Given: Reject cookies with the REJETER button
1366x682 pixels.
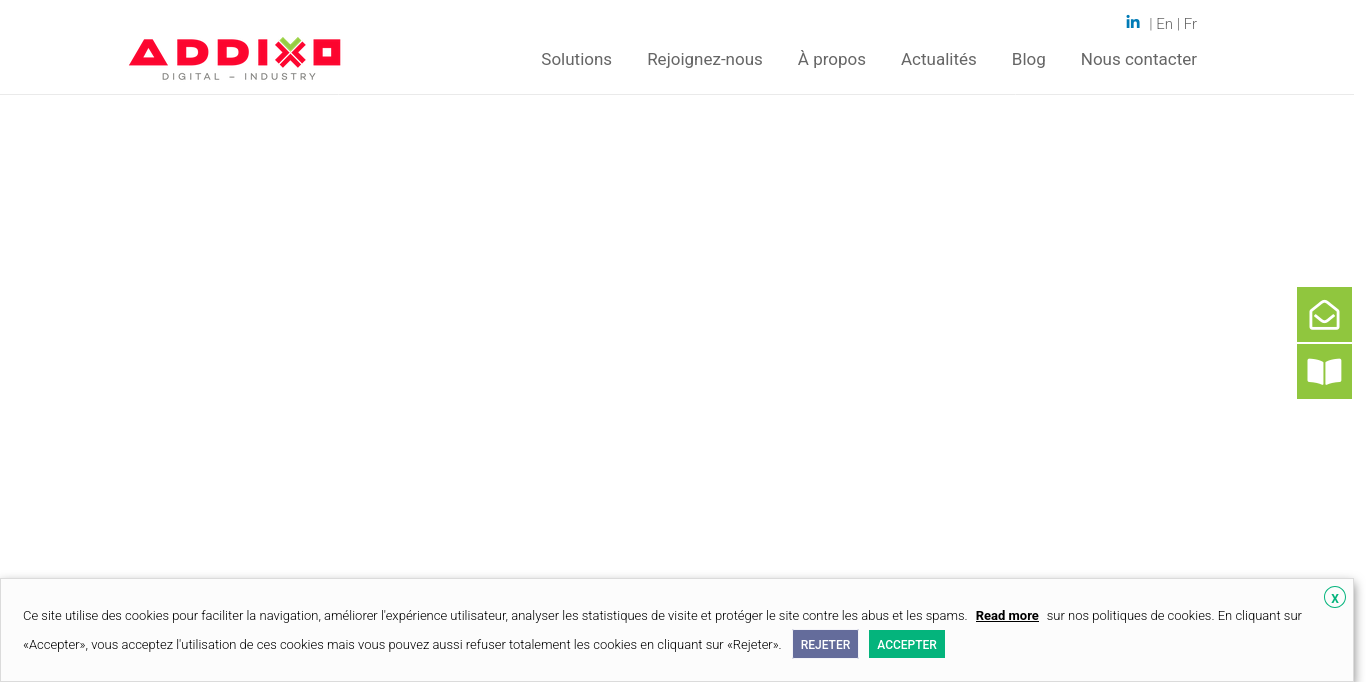Looking at the screenshot, I should click(x=825, y=644).
